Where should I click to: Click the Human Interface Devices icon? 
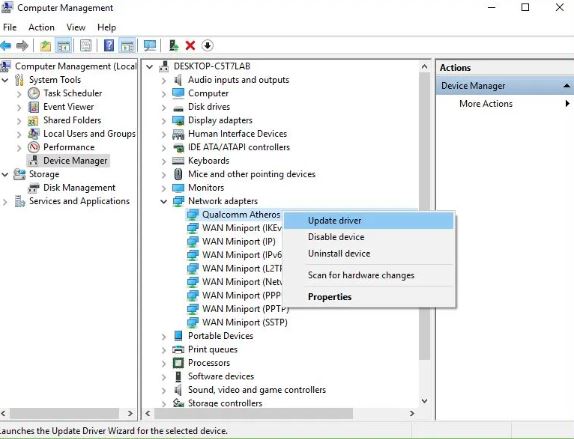tap(178, 134)
